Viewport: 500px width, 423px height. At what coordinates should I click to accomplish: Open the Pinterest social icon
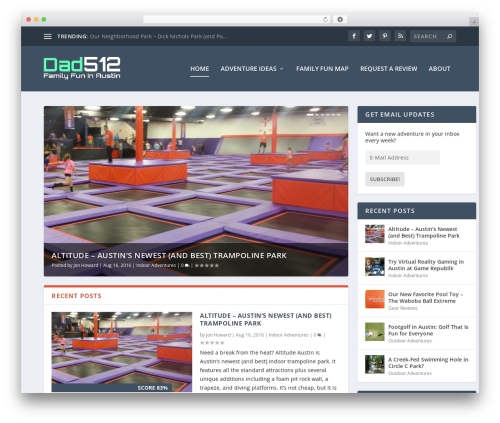[385, 36]
